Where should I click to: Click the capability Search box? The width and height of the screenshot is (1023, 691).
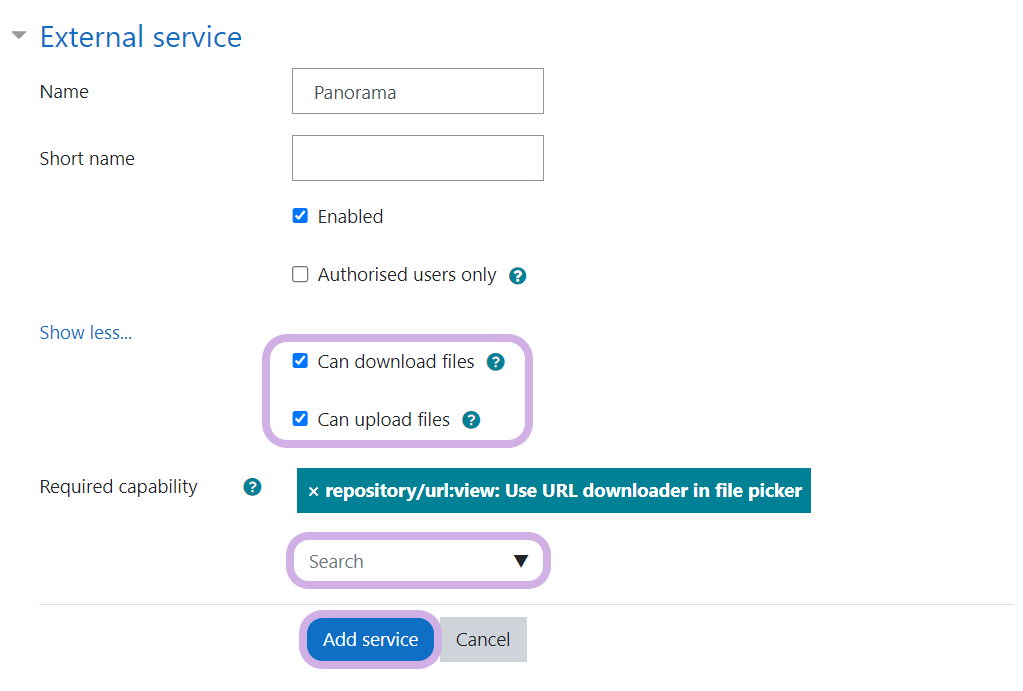[400, 561]
